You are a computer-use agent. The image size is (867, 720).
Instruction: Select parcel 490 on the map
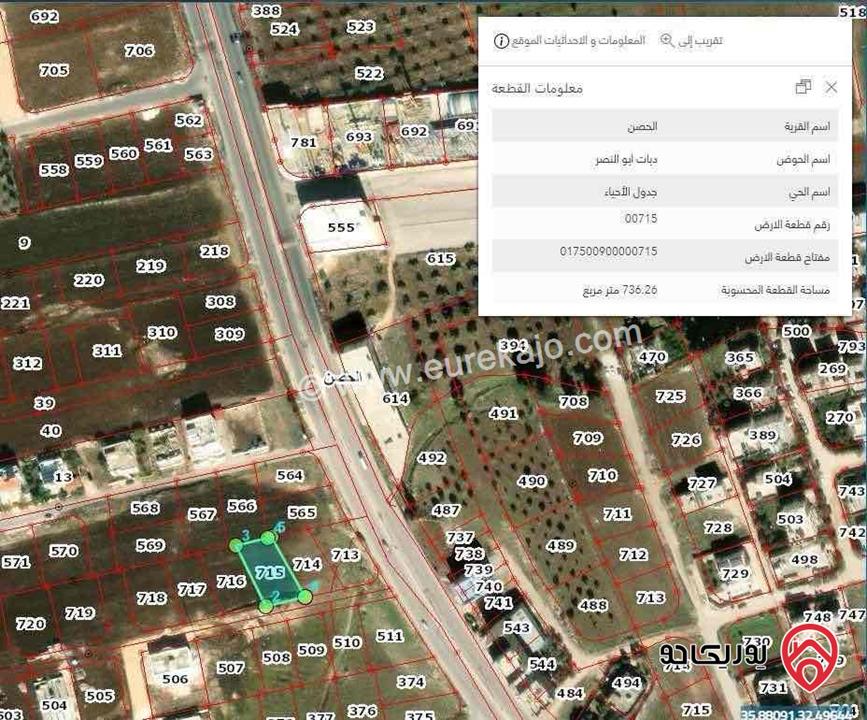coord(532,481)
